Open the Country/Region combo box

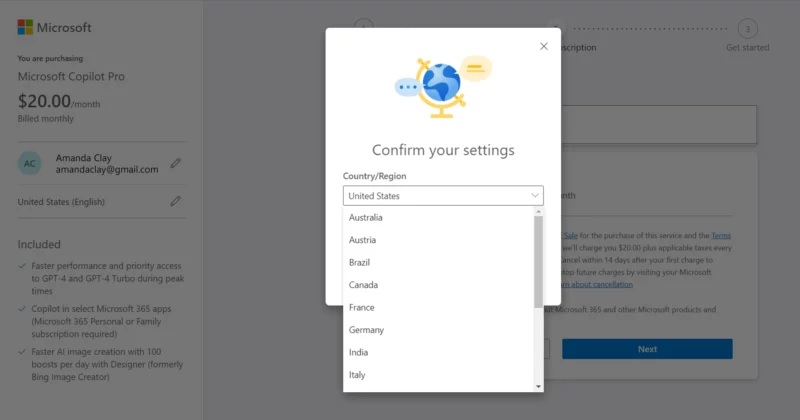click(443, 195)
